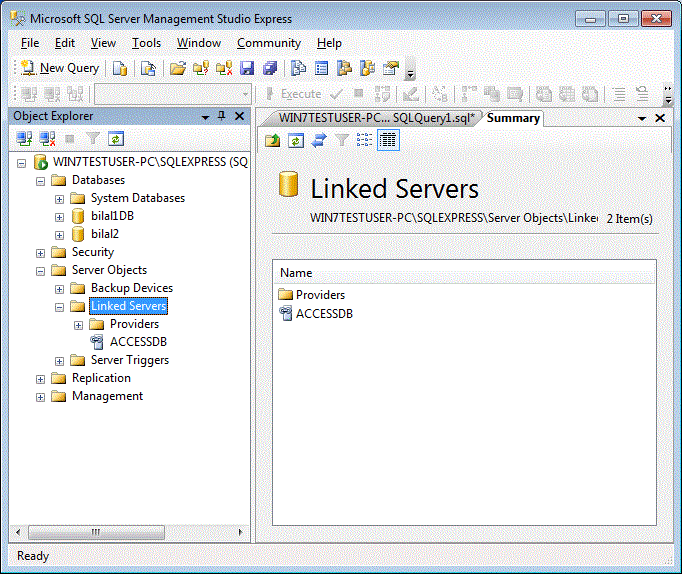Expand the Replication folder
682x574 pixels.
point(40,380)
